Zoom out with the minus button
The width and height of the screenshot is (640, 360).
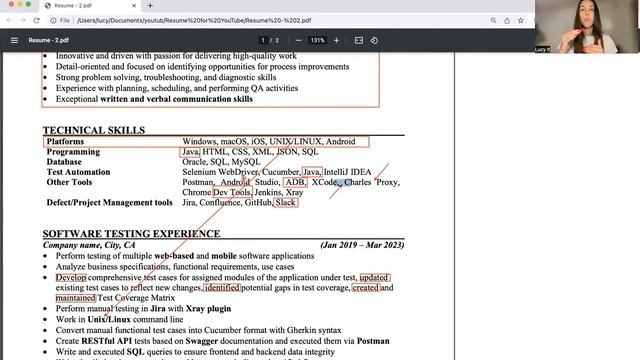[x=298, y=40]
